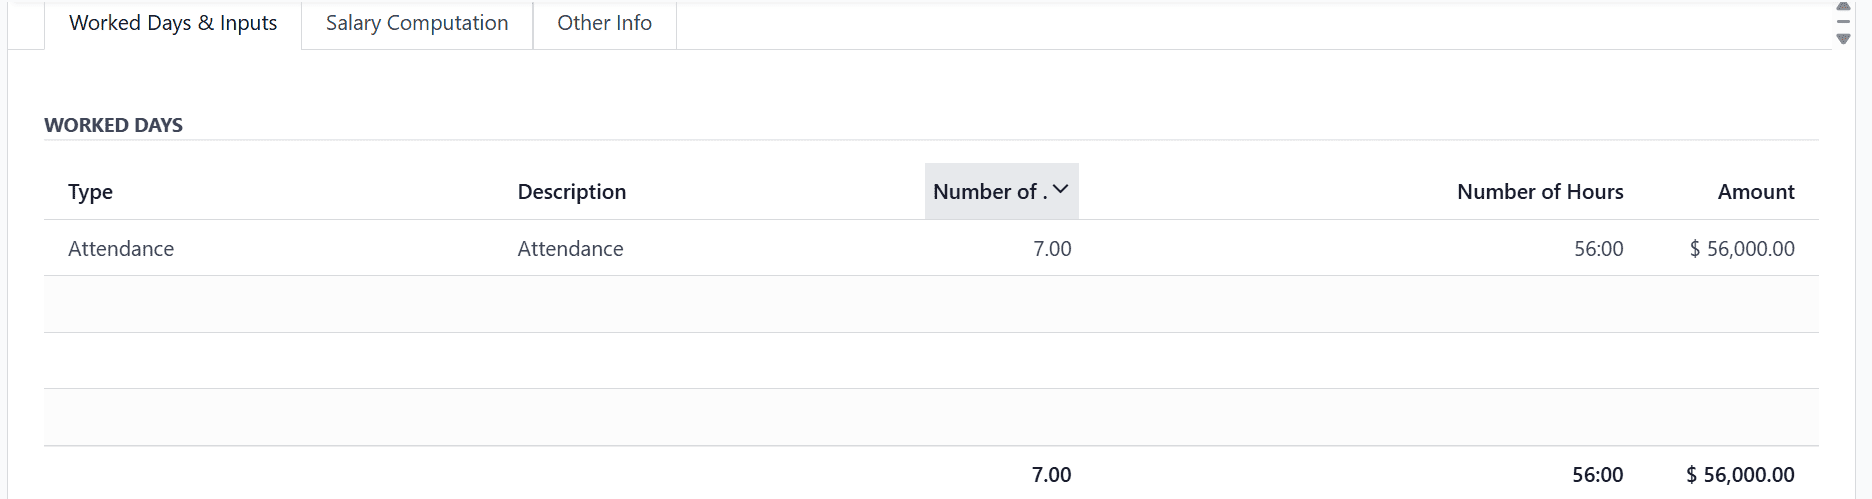Select the Attendance cell under Type
This screenshot has width=1872, height=499.
pos(121,249)
